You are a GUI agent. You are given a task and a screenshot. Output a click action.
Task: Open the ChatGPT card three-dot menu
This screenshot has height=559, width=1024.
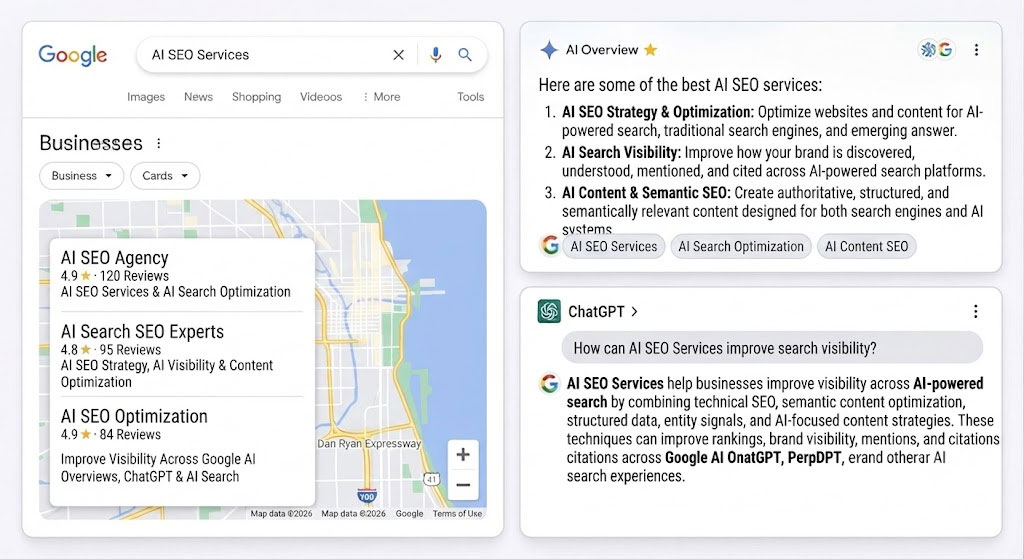click(976, 311)
